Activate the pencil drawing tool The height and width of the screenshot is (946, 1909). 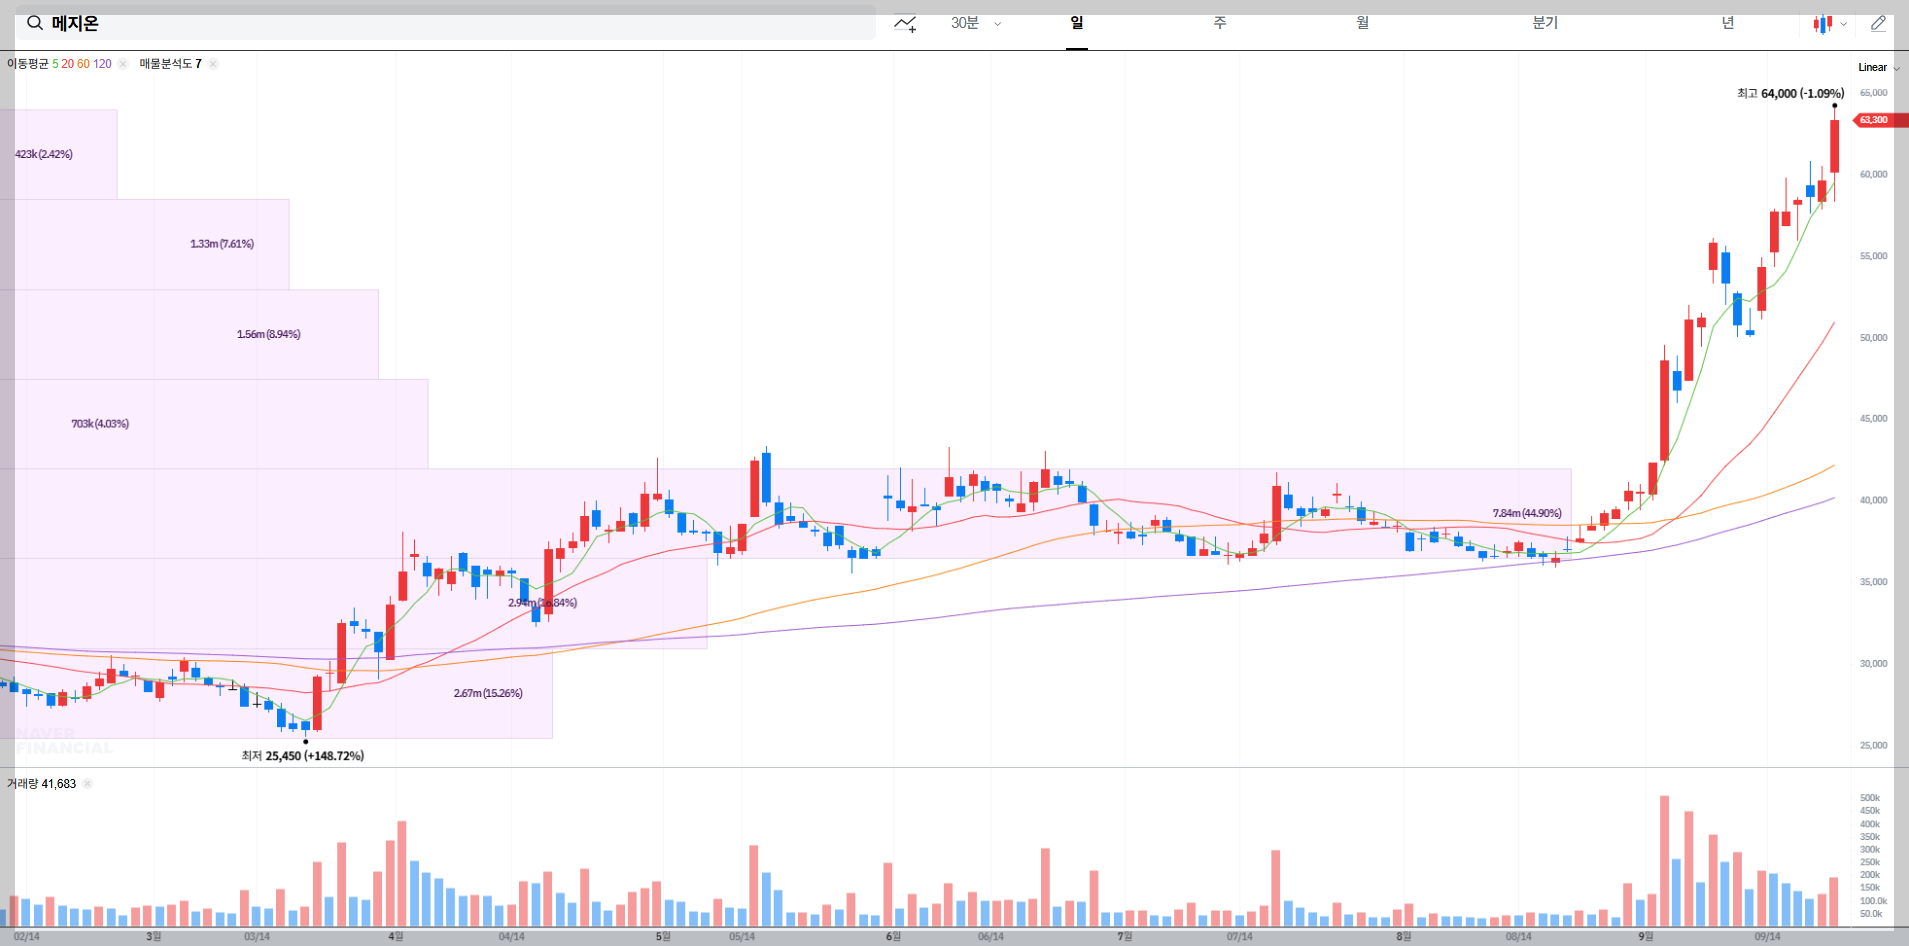tap(1878, 24)
